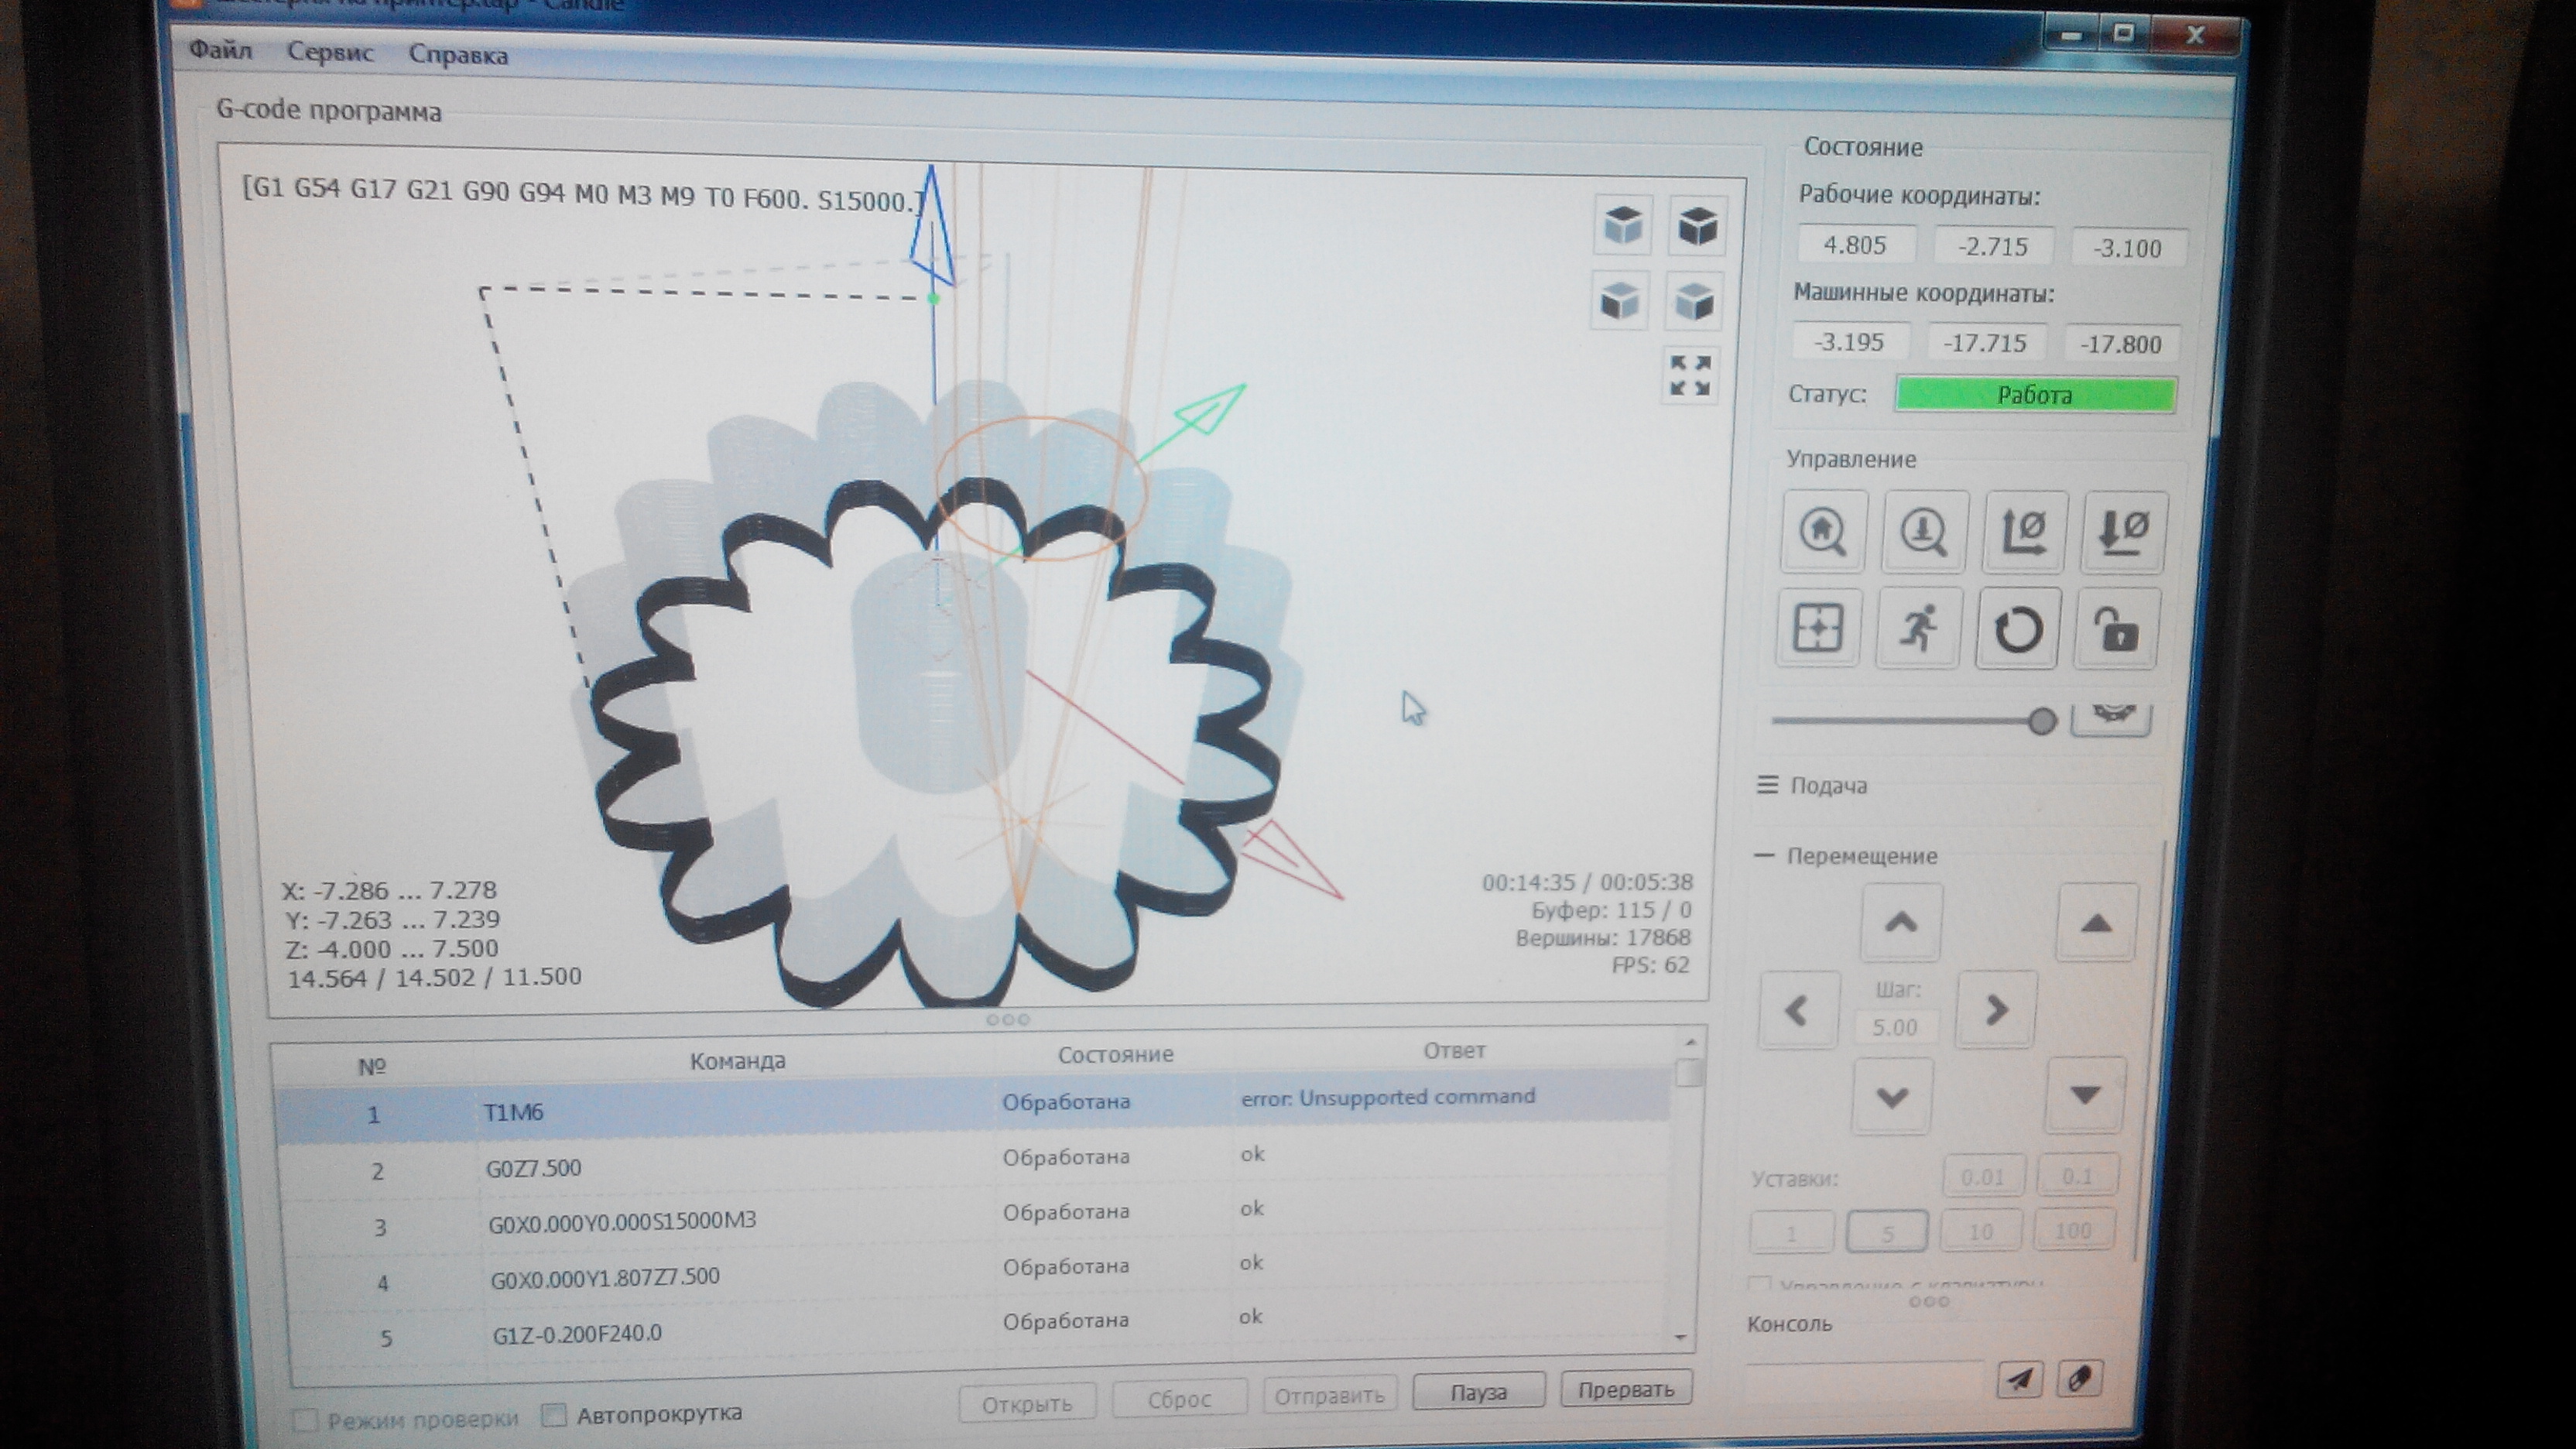Viewport: 2576px width, 1449px height.
Task: Open the Сервис menu
Action: click(330, 52)
